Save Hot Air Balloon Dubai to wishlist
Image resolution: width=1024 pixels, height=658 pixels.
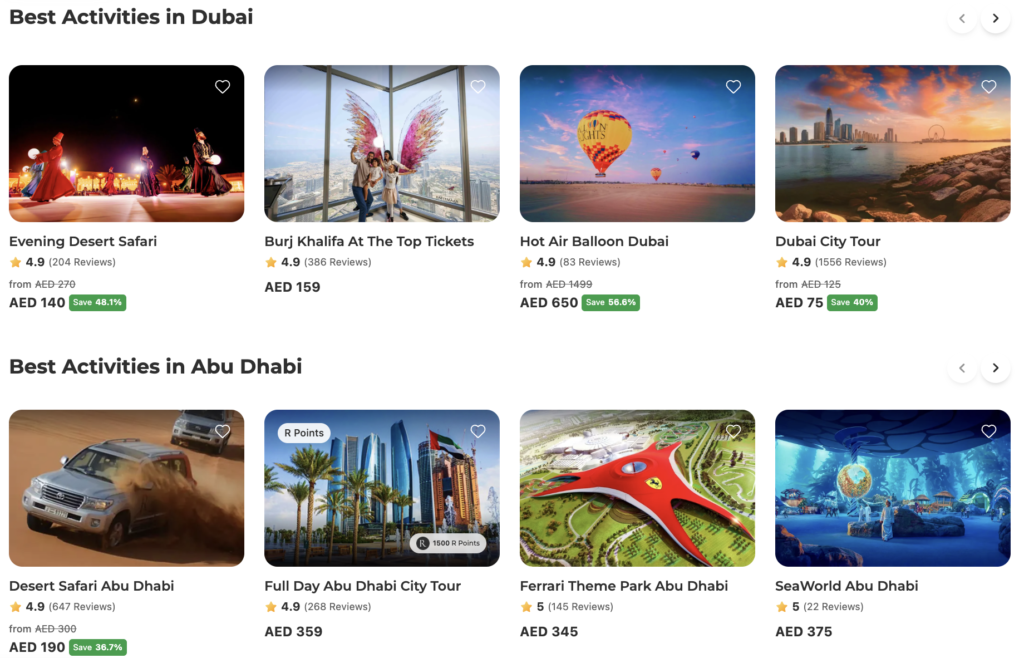coord(733,86)
